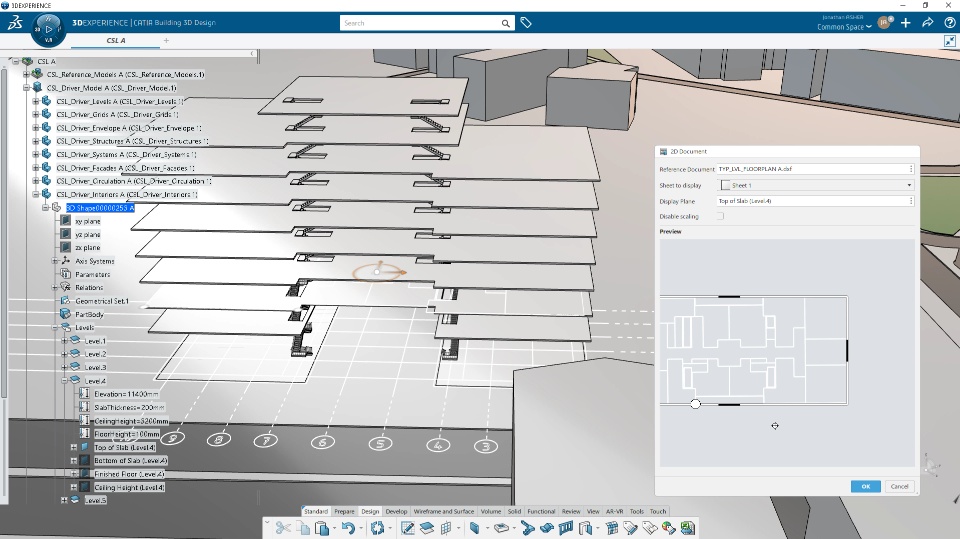Click the Copy icon in bottom toolbar
The image size is (960, 539).
[302, 528]
